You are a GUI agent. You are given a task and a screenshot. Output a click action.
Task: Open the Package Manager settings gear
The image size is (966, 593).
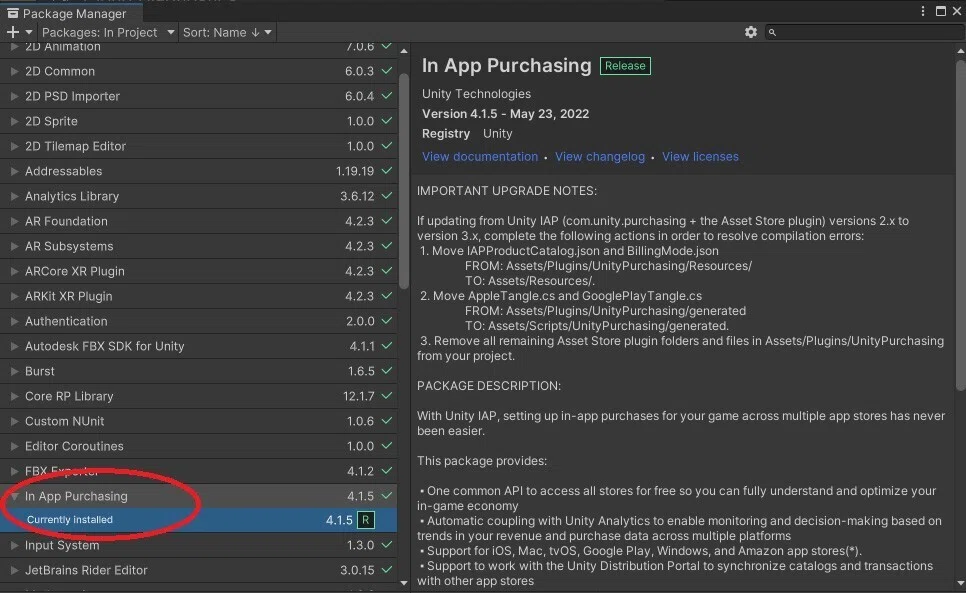point(750,32)
